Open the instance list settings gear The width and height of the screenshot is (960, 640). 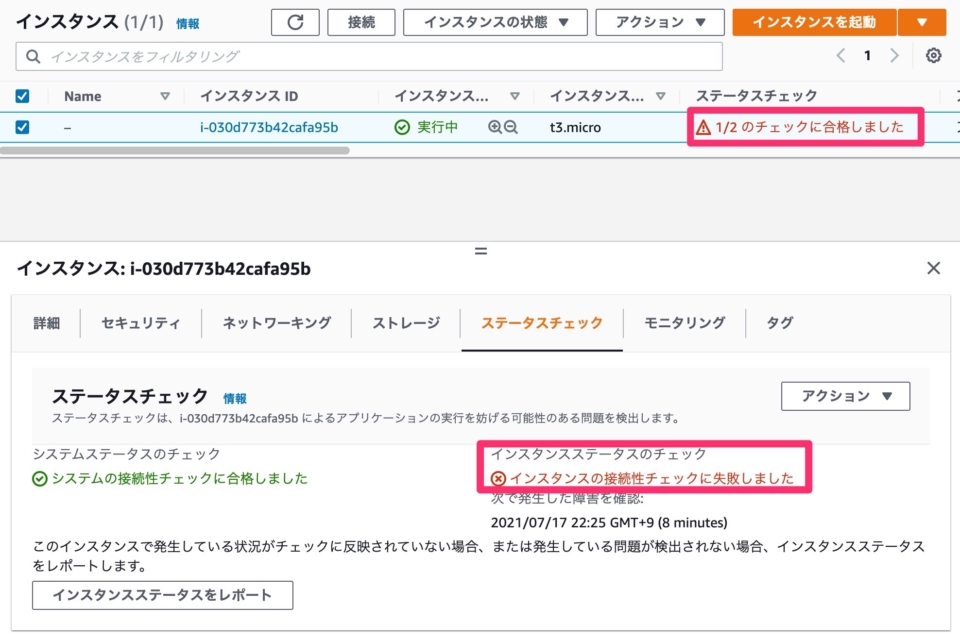point(933,56)
